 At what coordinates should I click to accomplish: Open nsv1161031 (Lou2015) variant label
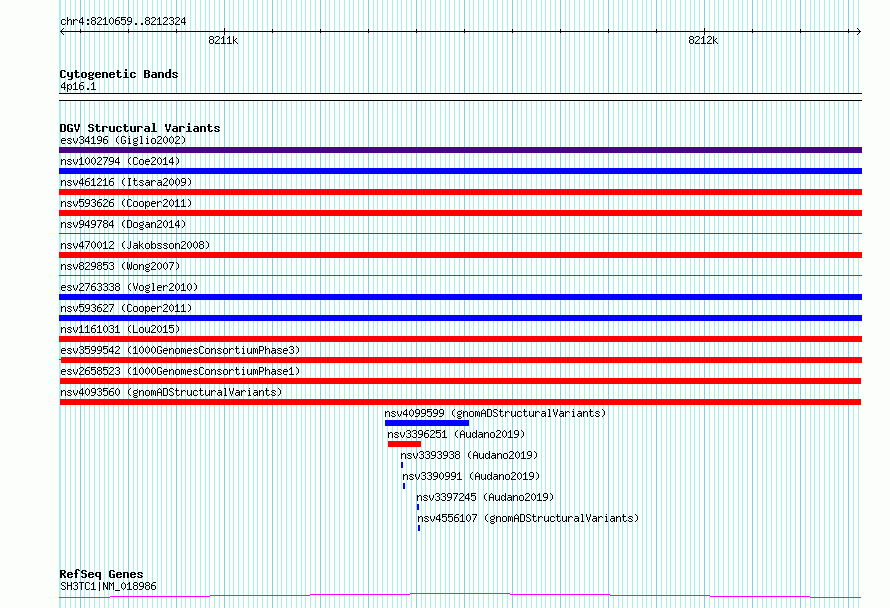coord(120,329)
